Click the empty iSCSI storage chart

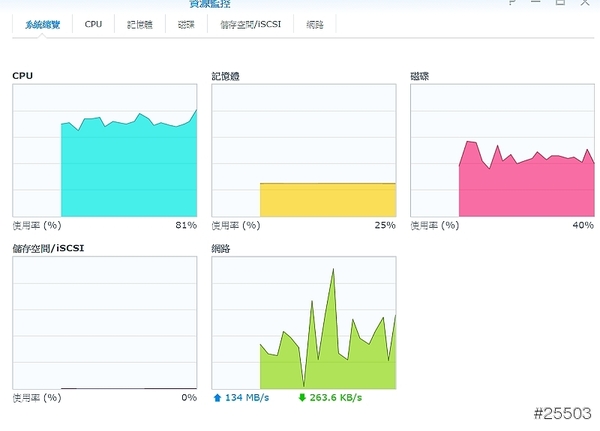coord(104,322)
